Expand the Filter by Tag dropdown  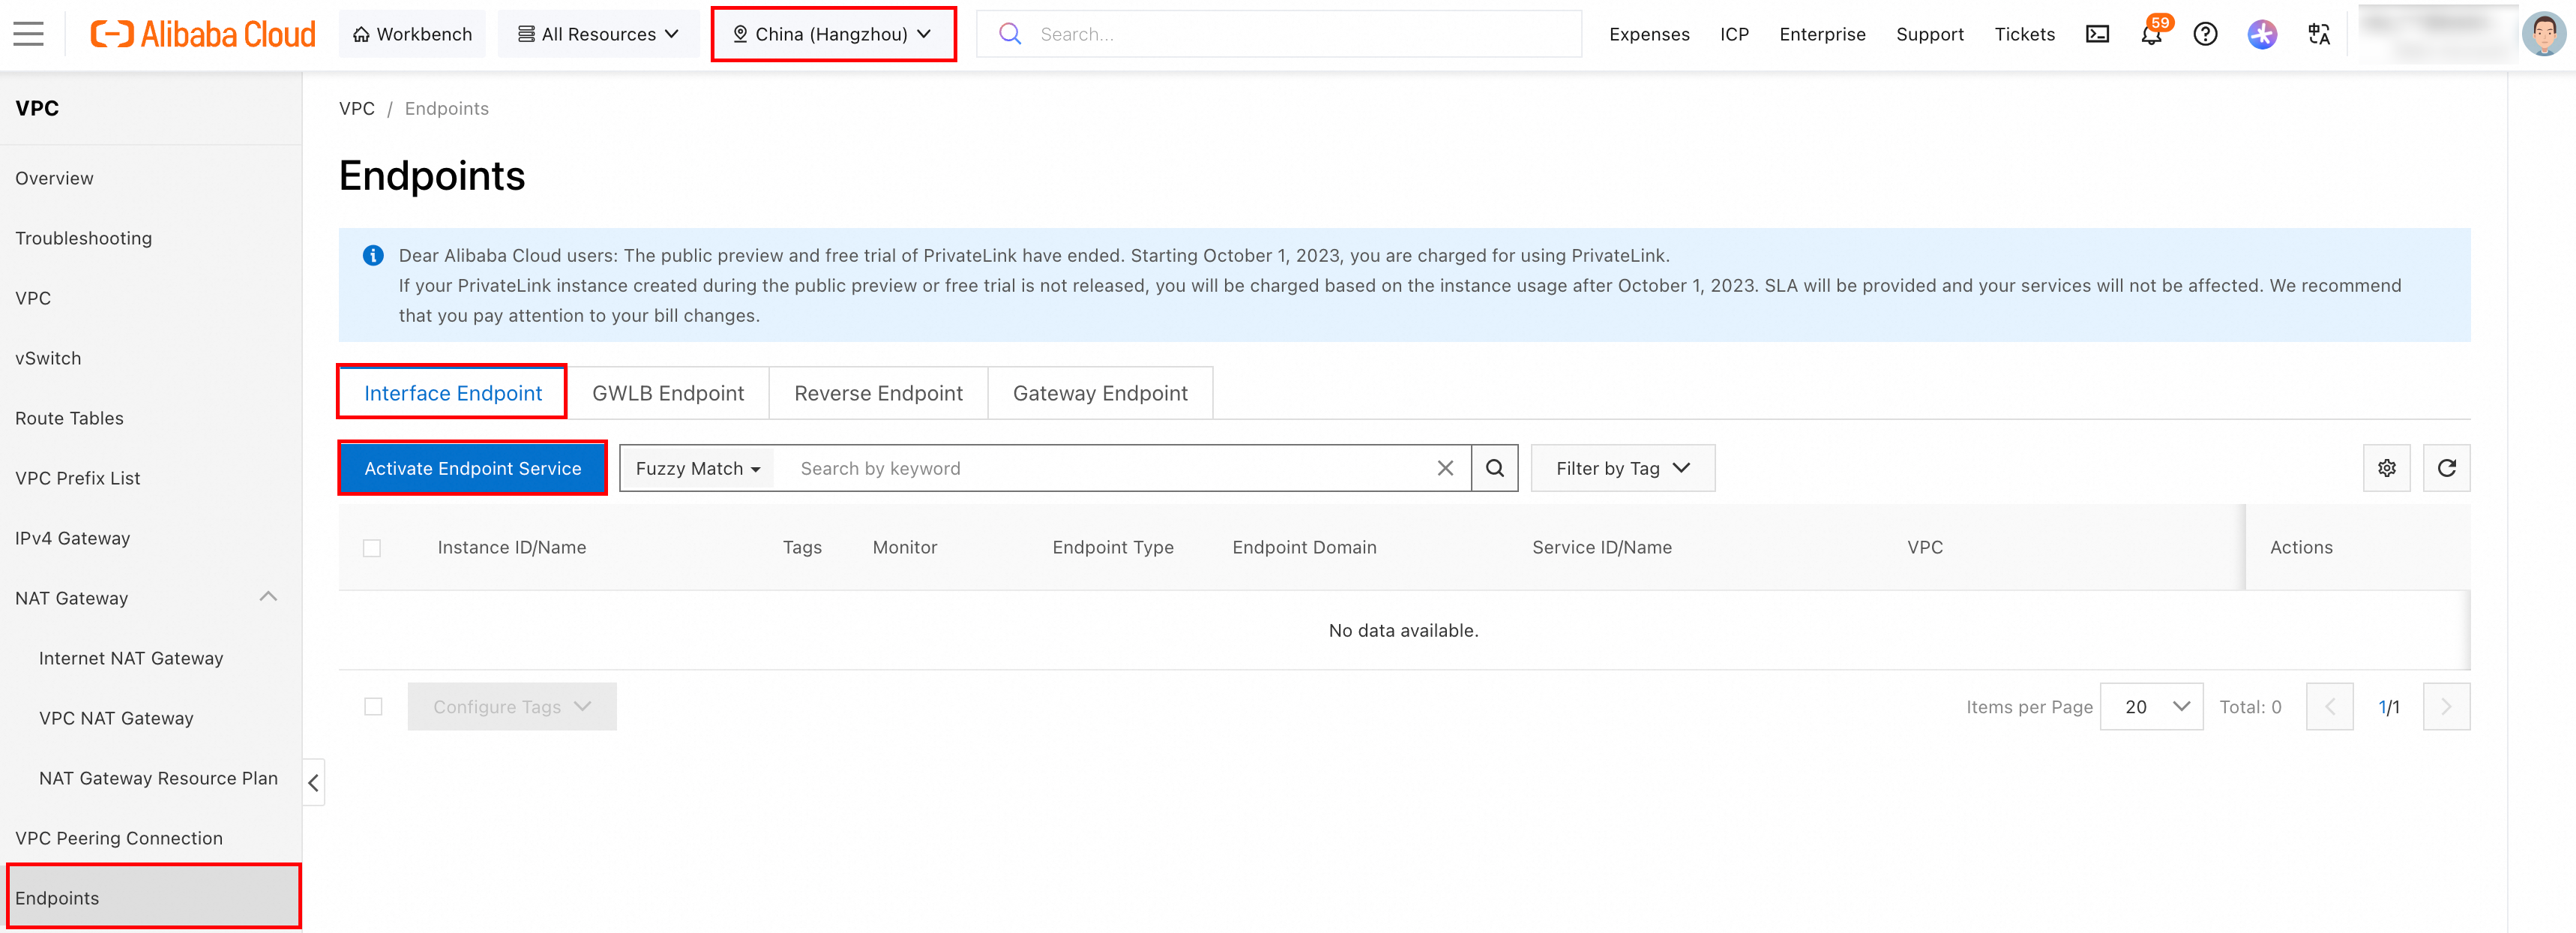(1622, 468)
